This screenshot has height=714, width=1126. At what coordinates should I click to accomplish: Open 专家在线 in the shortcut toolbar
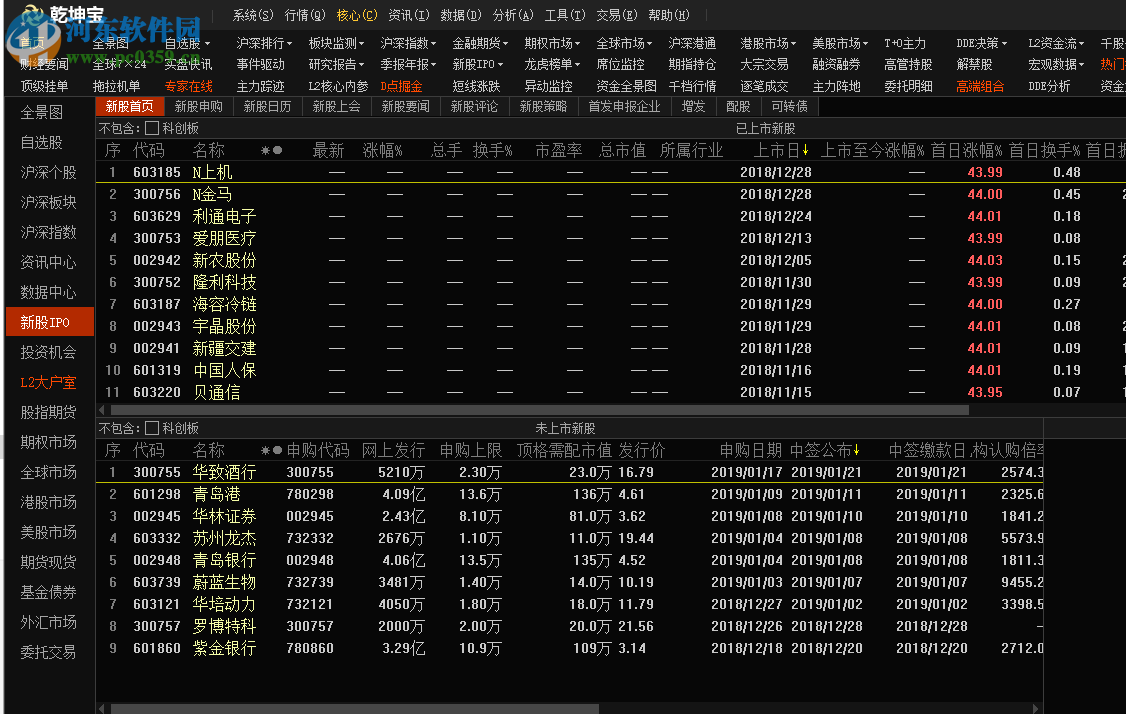click(189, 86)
